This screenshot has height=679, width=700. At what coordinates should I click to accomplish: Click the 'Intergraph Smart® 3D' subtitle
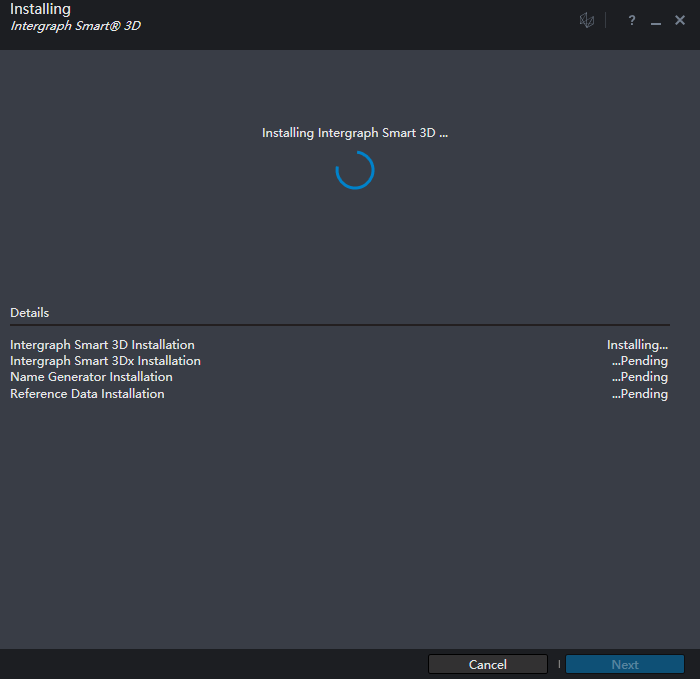point(75,26)
